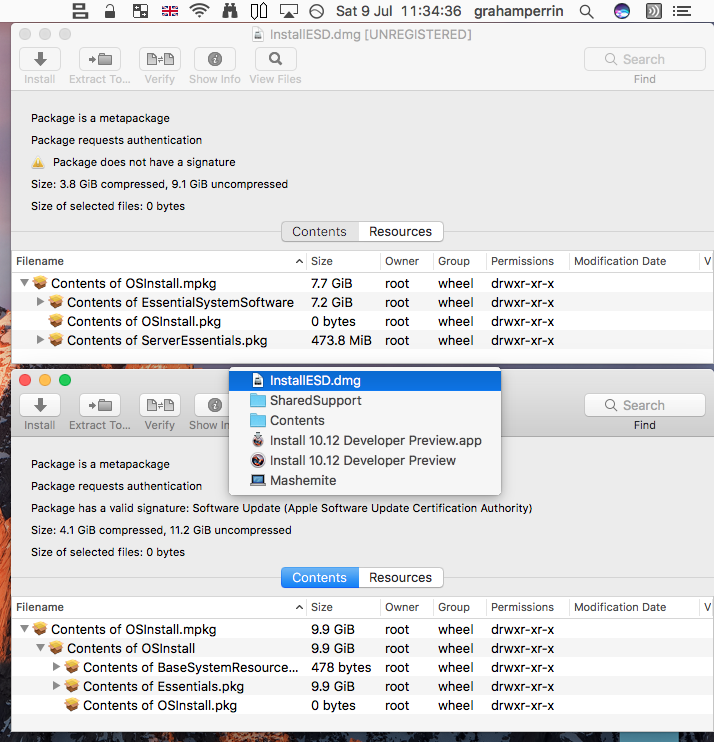Collapse Contents of OSInstall.mpkg in top window
This screenshot has width=714, height=742.
coord(24,283)
